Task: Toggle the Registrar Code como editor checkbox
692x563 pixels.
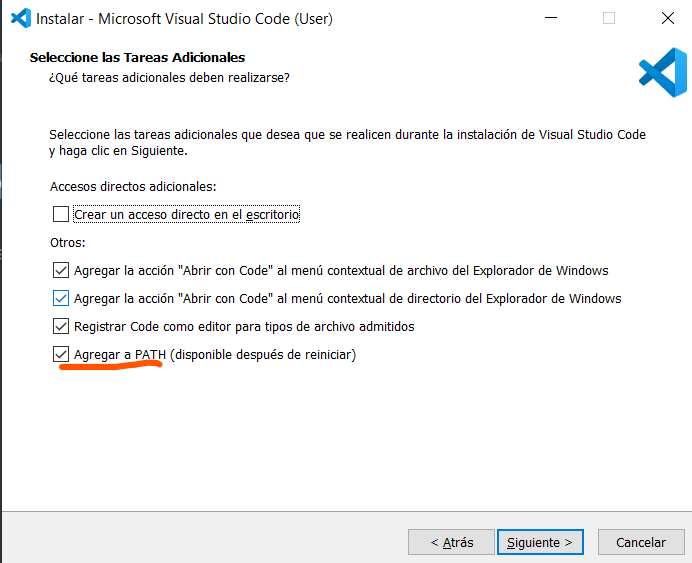Action: [x=61, y=326]
